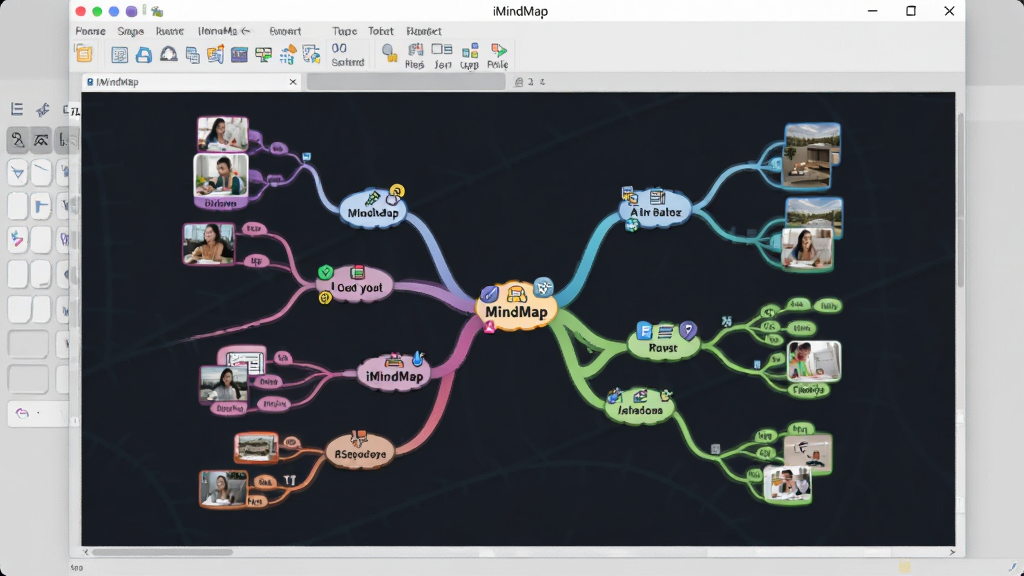Click the dark arch-shaped toolbar icon
The image size is (1024, 576).
tap(168, 54)
